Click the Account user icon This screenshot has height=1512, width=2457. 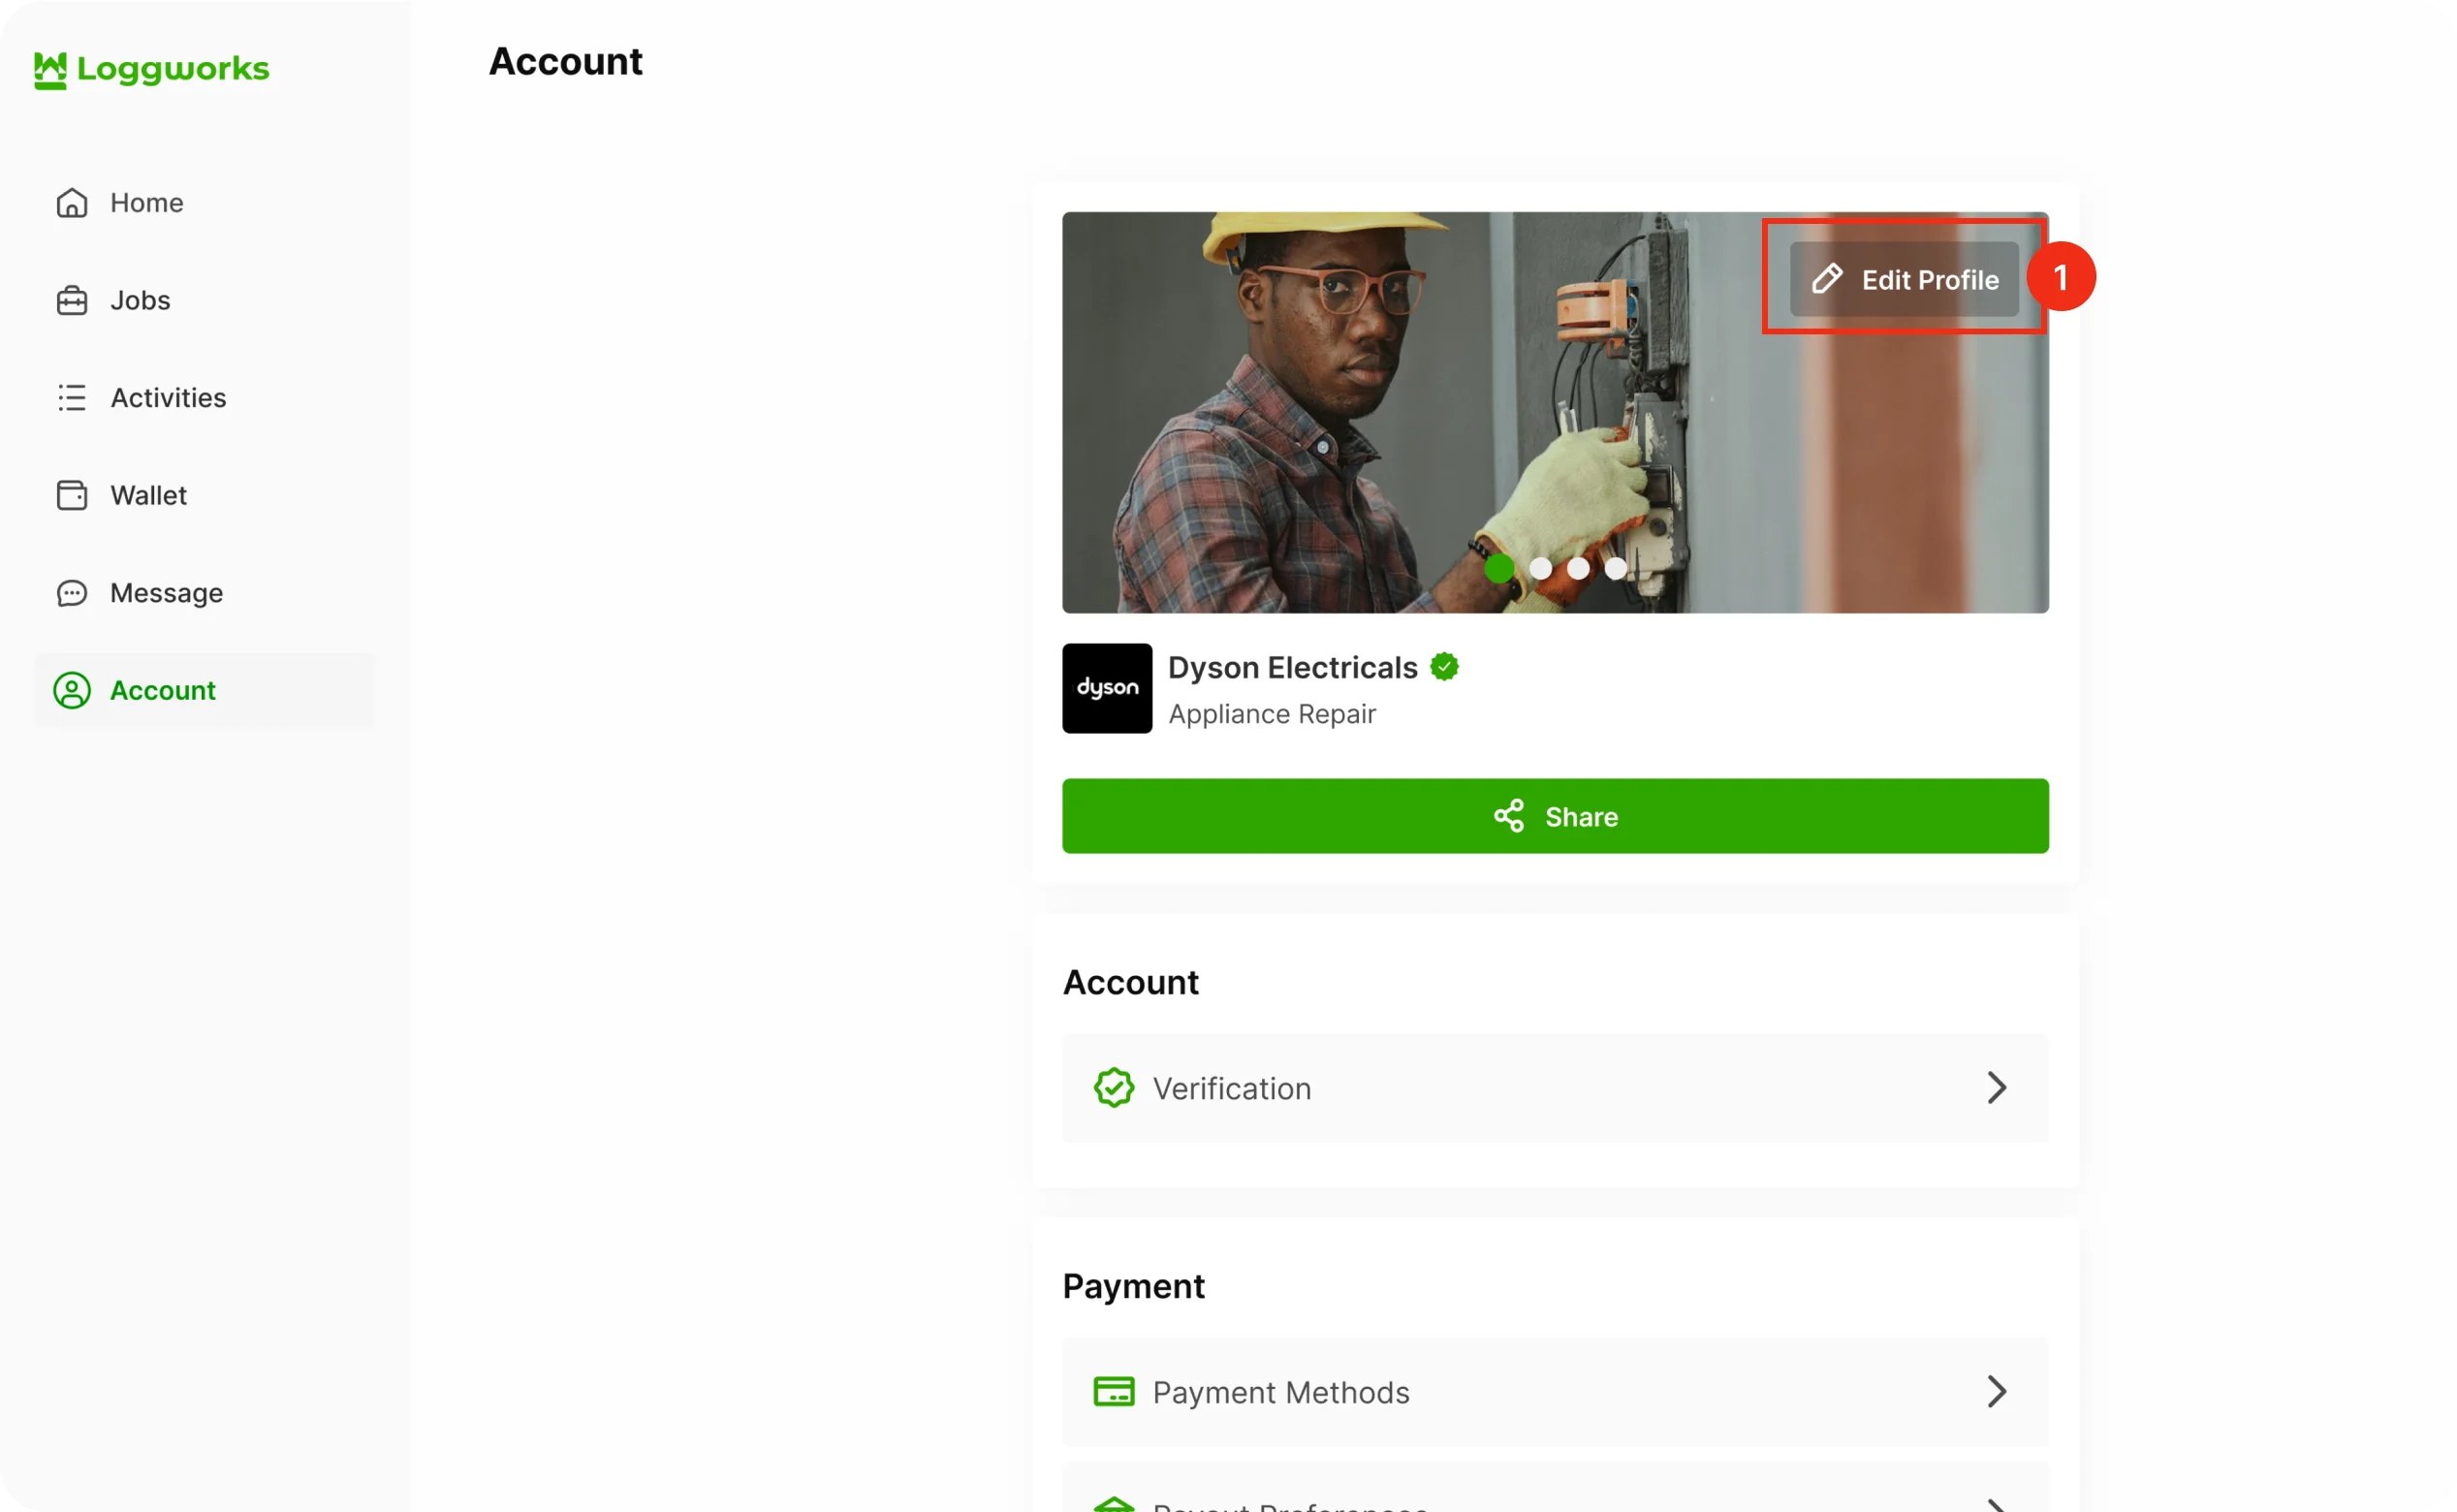click(x=72, y=690)
